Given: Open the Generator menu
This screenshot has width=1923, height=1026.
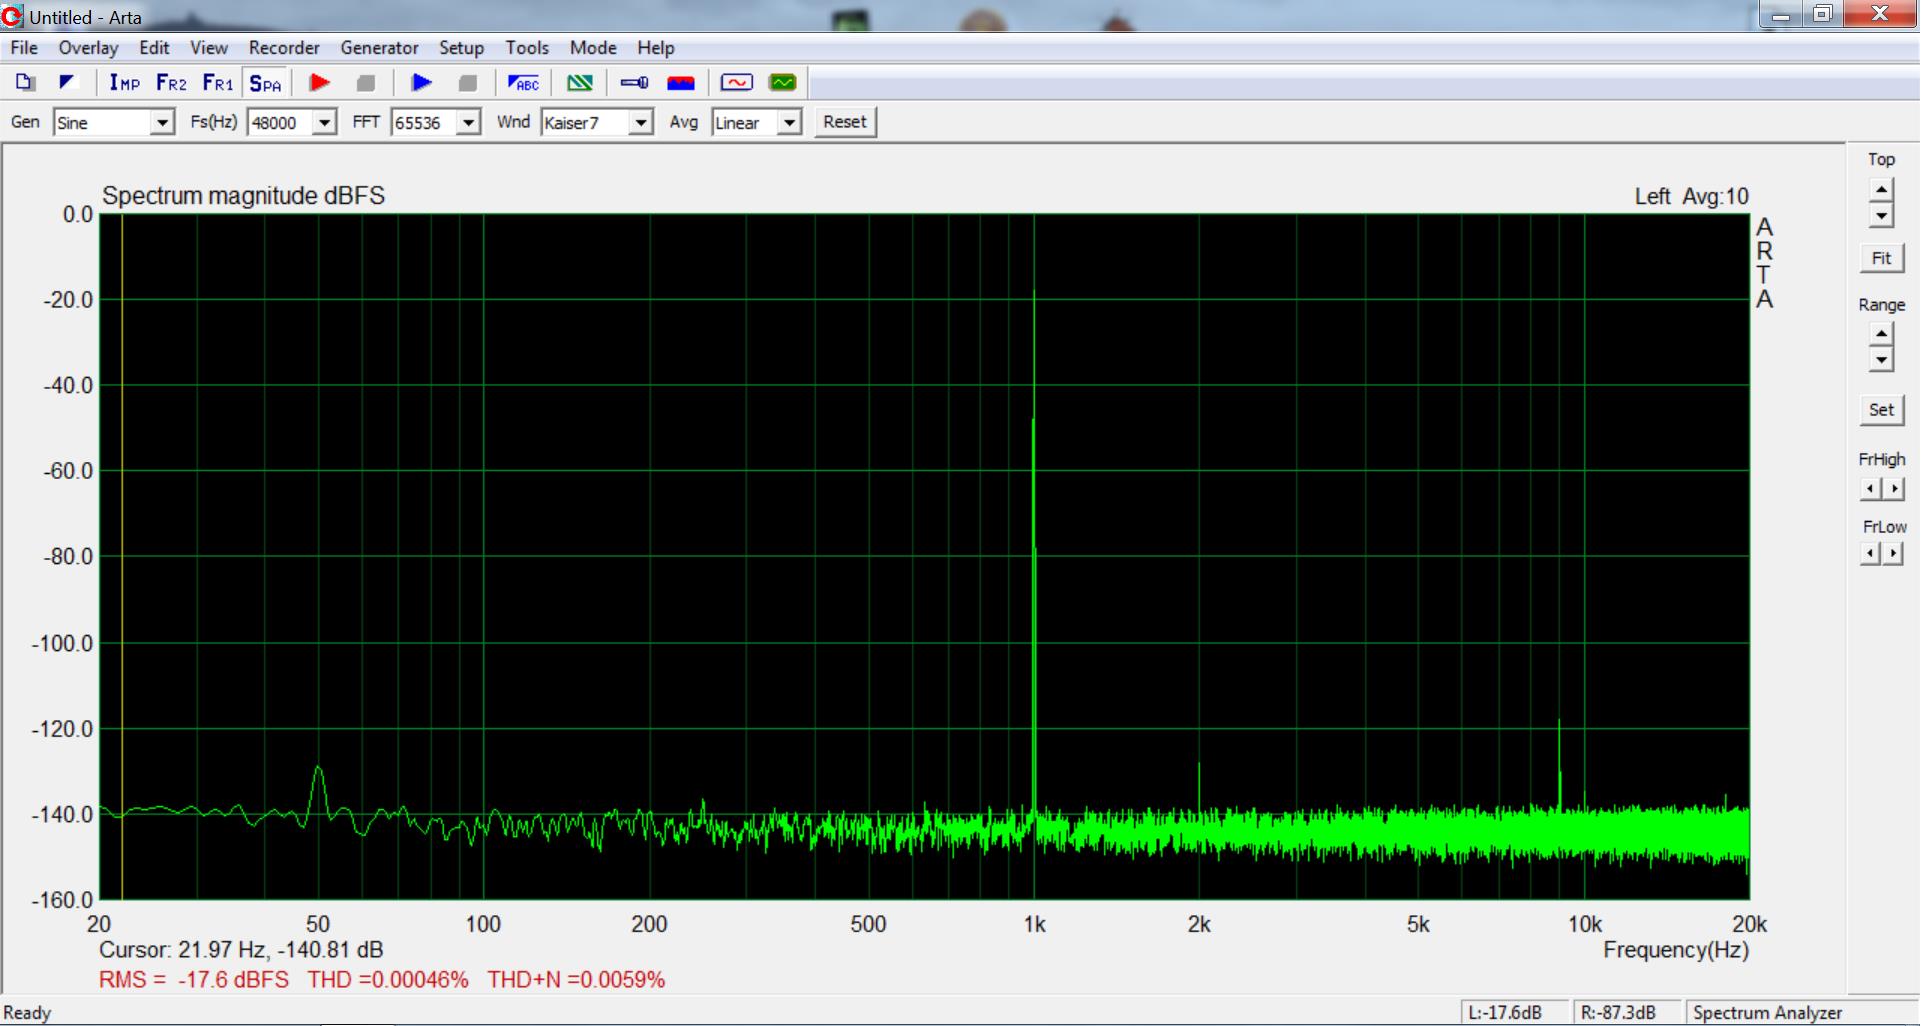Looking at the screenshot, I should click(379, 48).
